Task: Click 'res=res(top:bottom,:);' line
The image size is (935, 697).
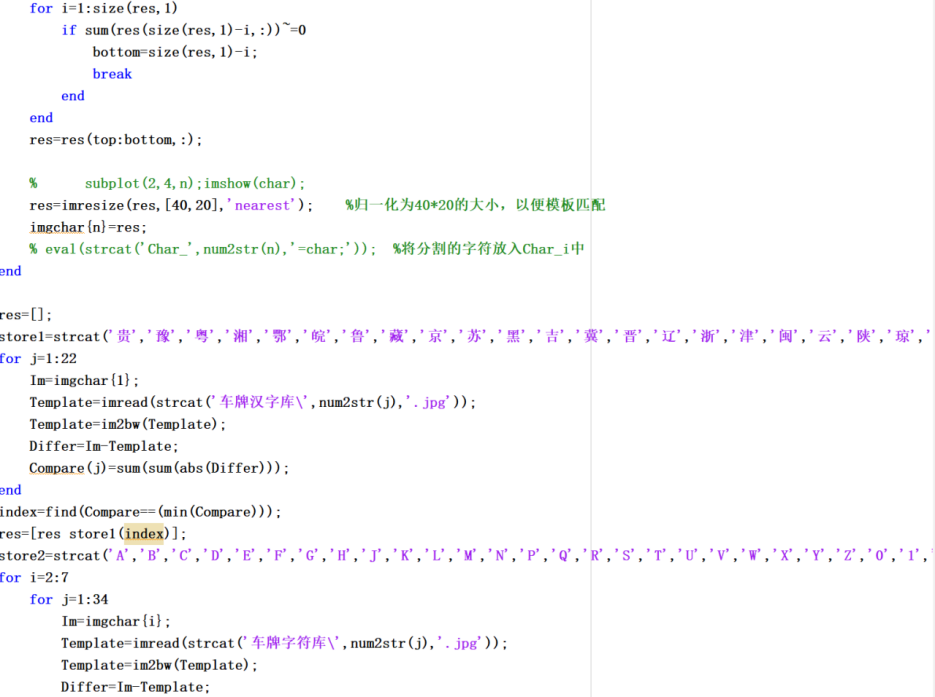Action: click(116, 140)
